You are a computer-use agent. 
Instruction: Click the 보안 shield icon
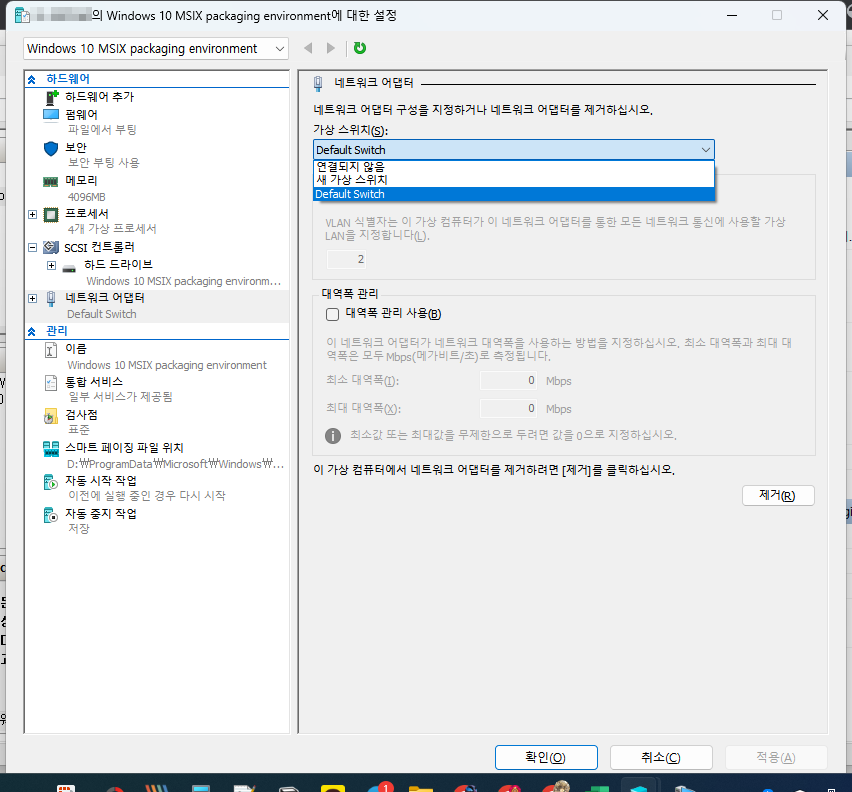tap(51, 148)
